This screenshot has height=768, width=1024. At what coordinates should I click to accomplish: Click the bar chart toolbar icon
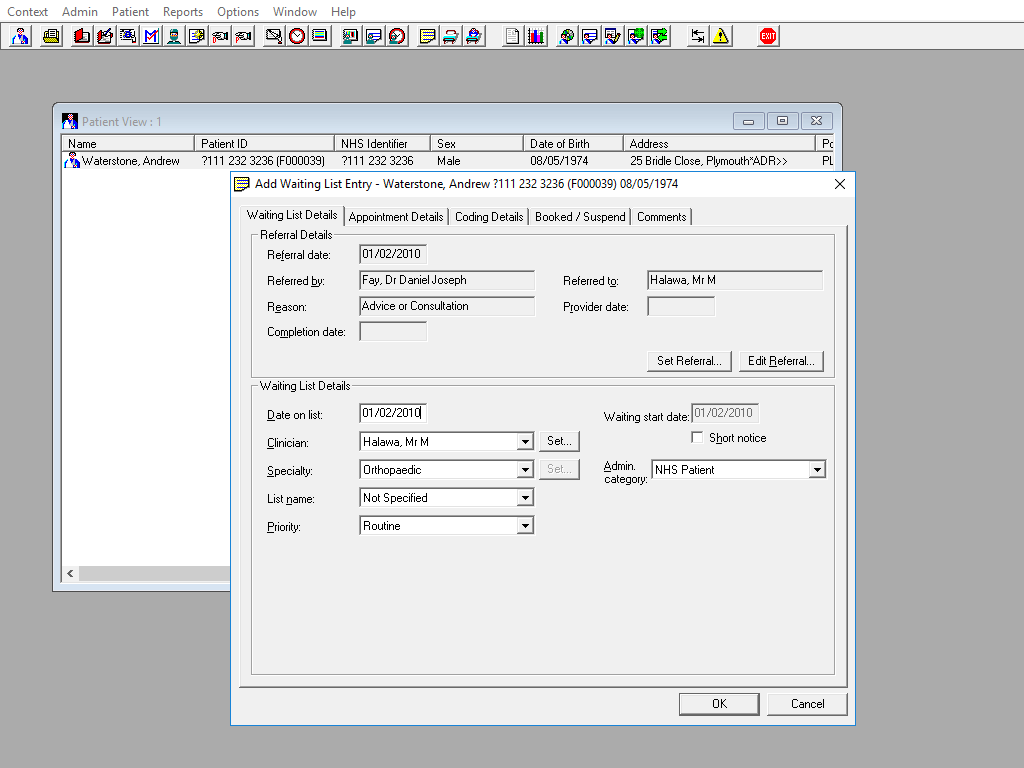(x=536, y=36)
